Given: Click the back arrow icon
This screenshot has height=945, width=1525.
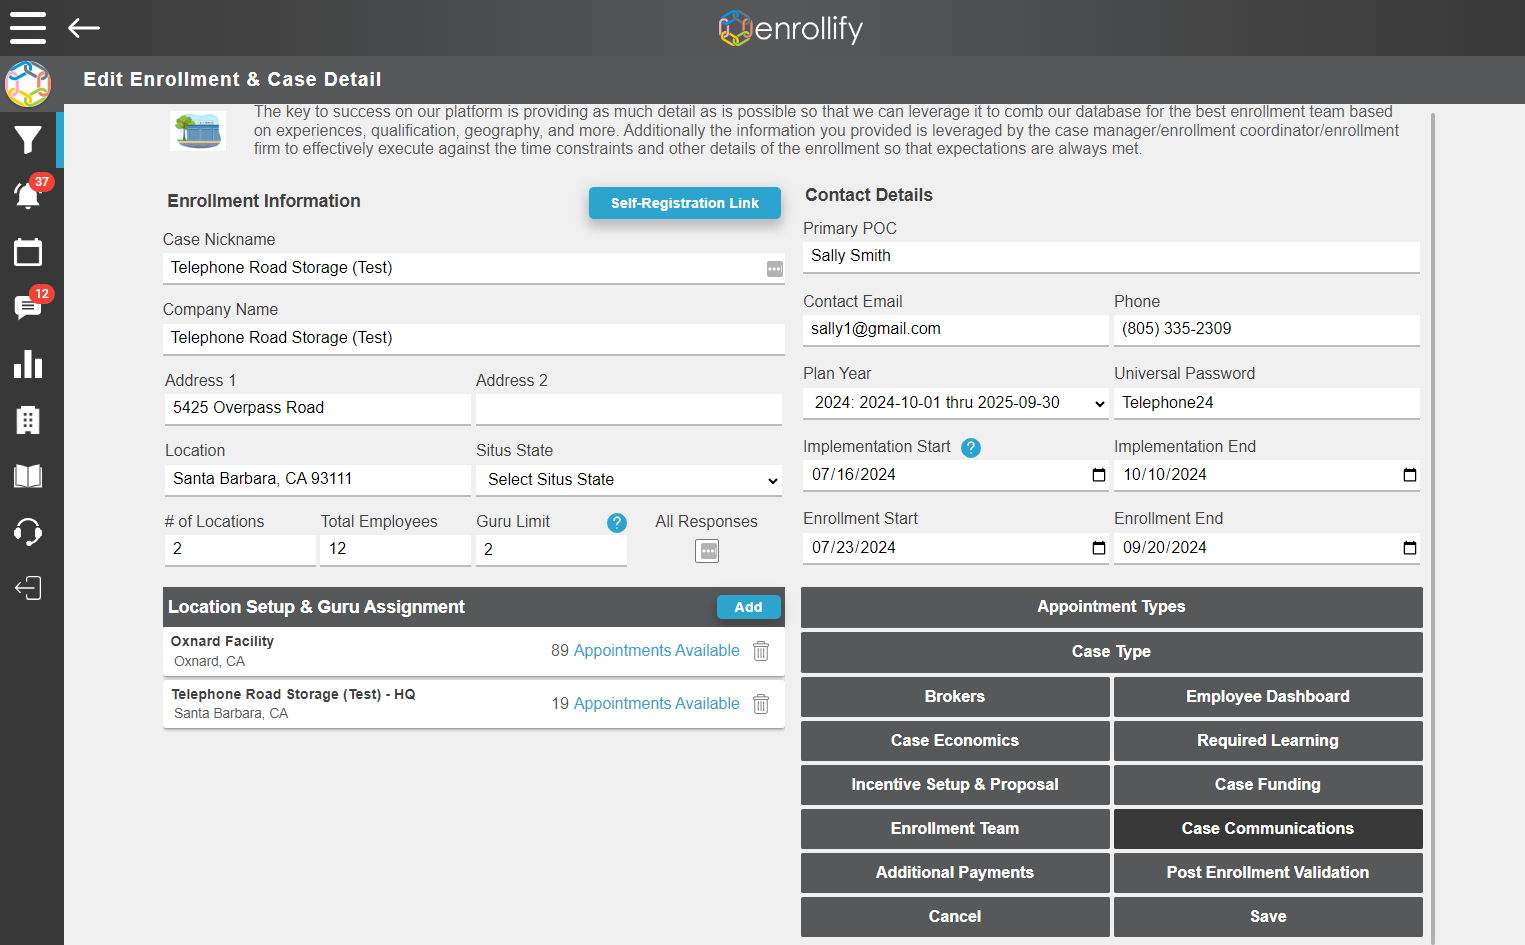Looking at the screenshot, I should (84, 28).
